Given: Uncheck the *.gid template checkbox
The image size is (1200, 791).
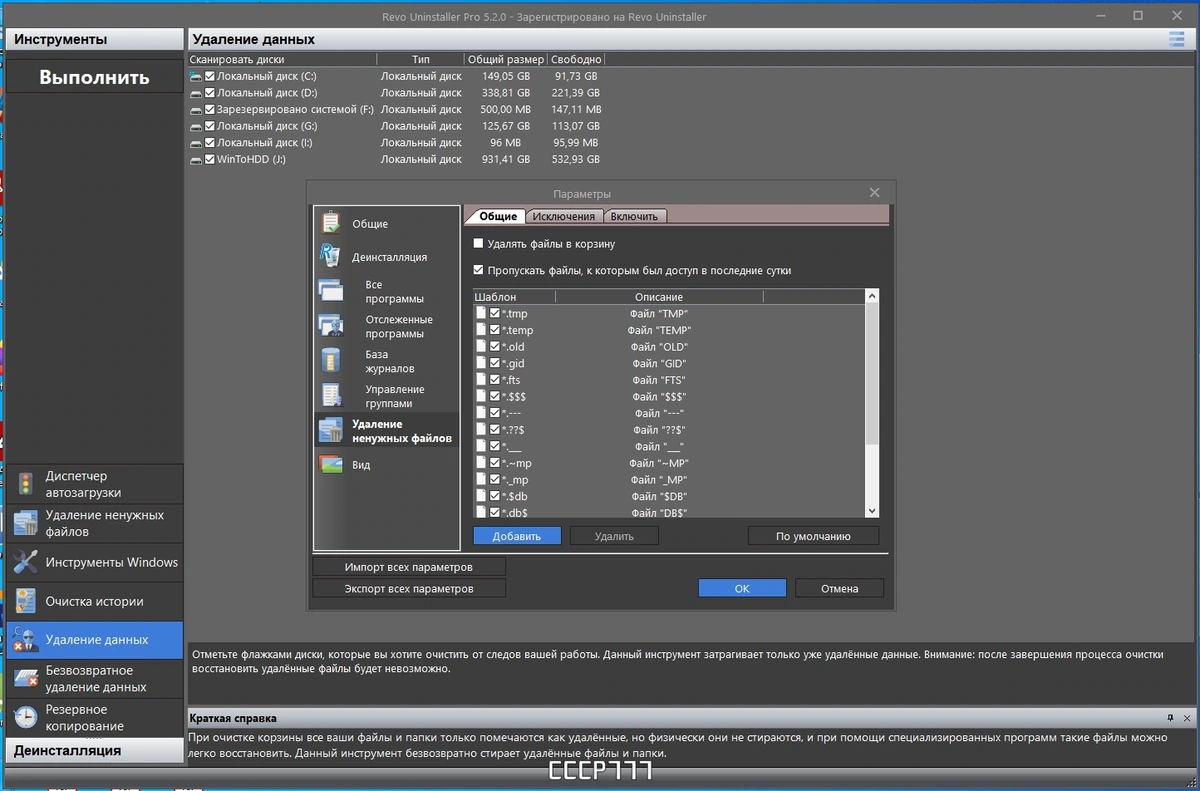Looking at the screenshot, I should (x=495, y=363).
